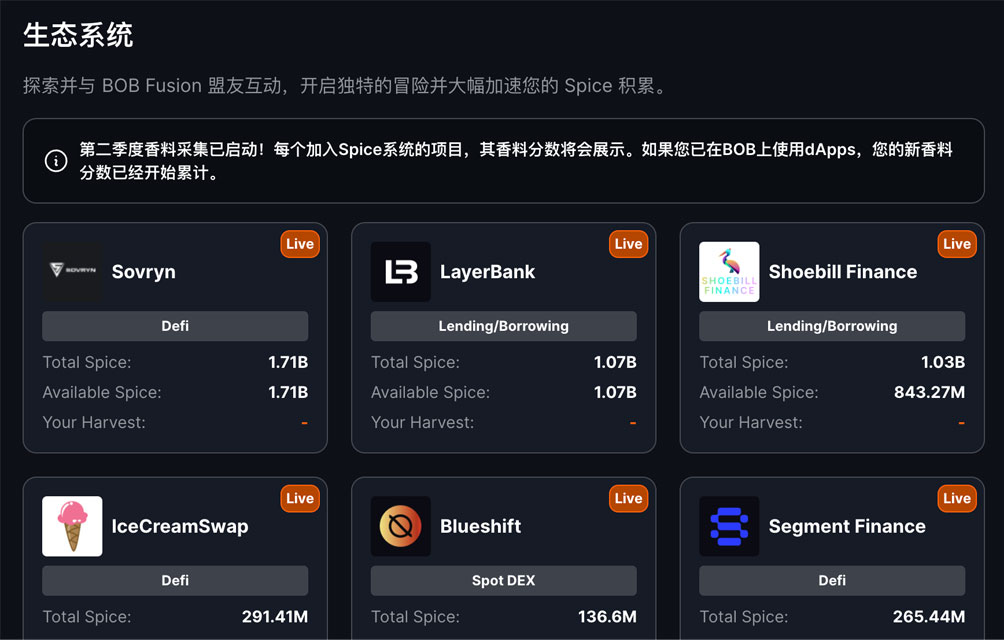Click the Total Spice label on IceCreamSwap card
Screen dimensions: 1004x640
(x=87, y=617)
